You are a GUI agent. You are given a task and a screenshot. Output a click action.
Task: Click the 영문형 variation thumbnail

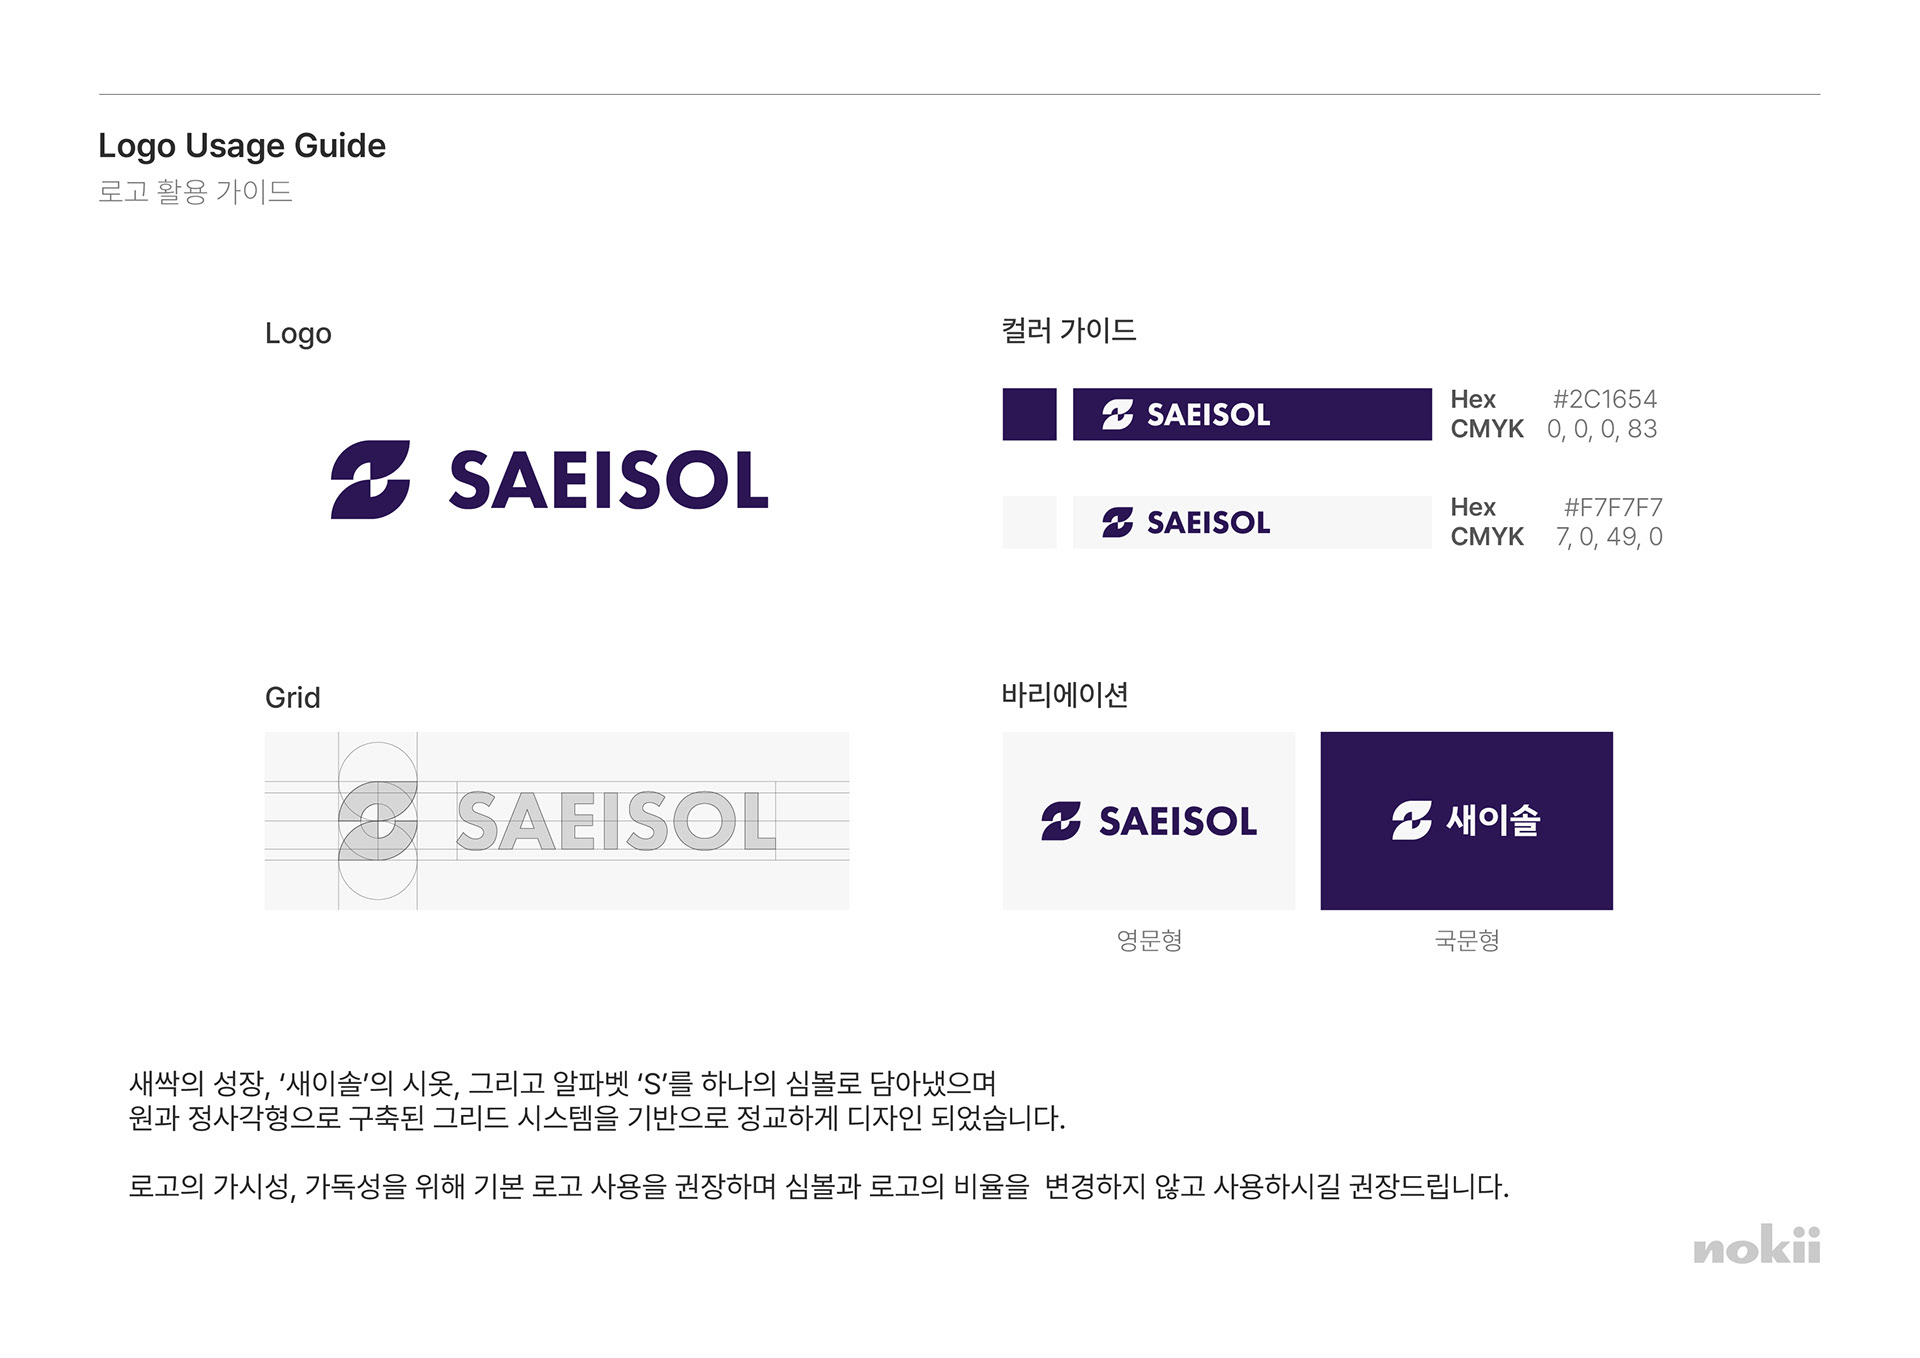1148,821
